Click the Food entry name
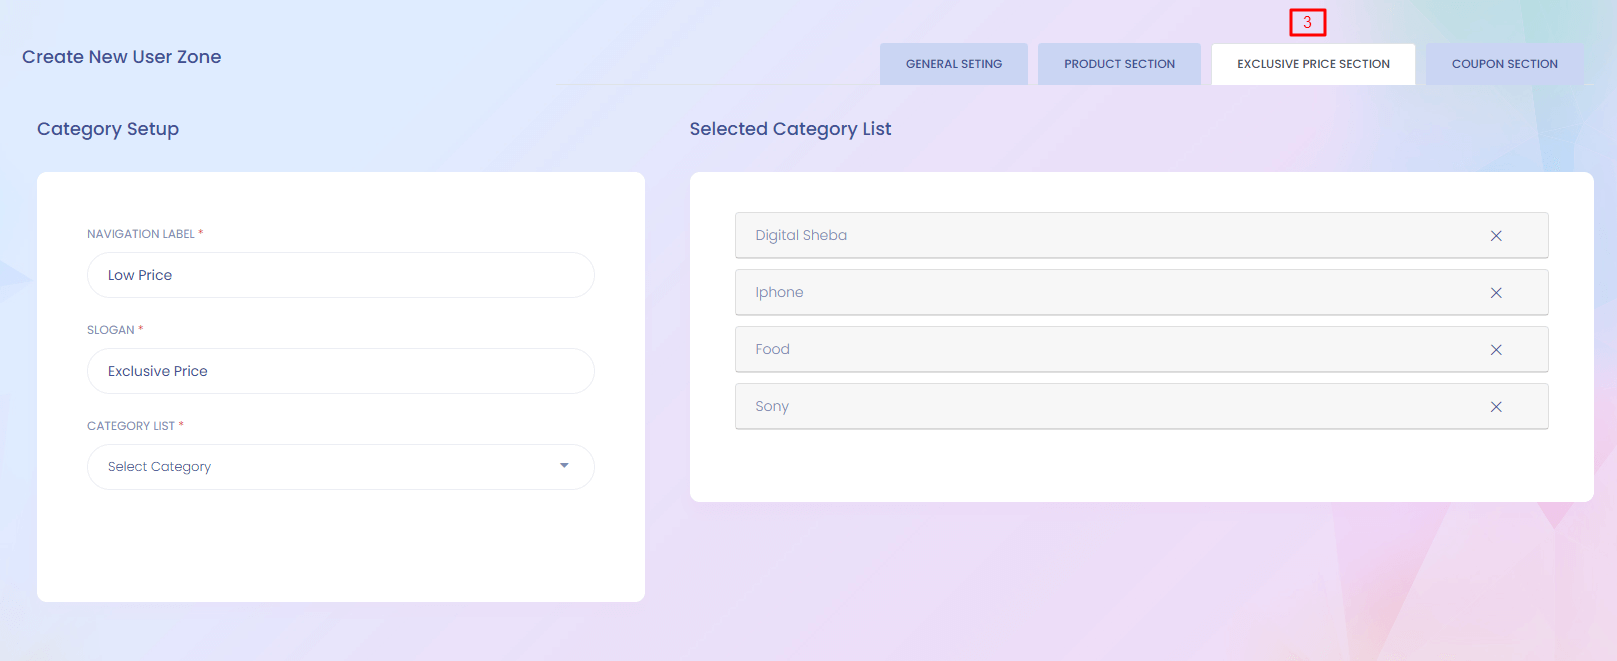The width and height of the screenshot is (1617, 661). [772, 349]
